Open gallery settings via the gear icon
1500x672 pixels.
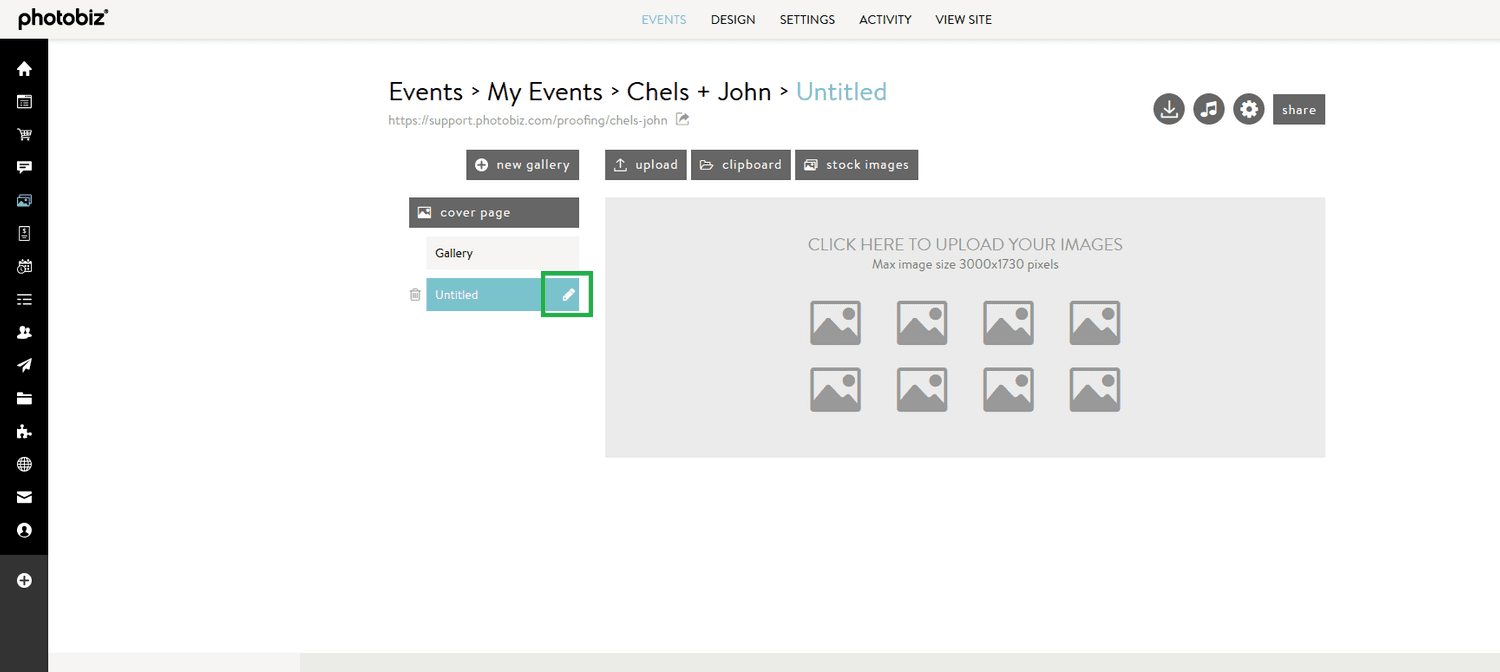1248,109
